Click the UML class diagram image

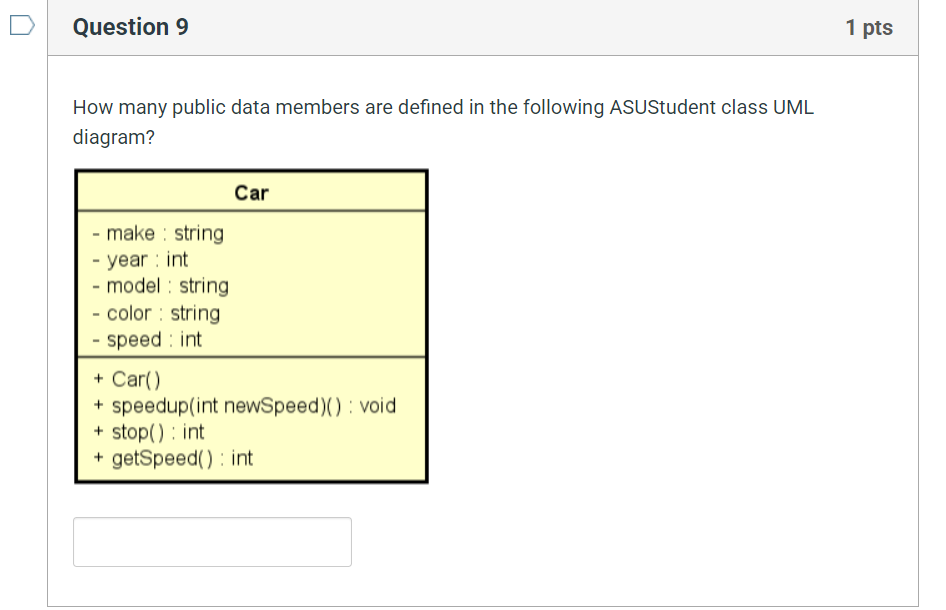[x=251, y=326]
